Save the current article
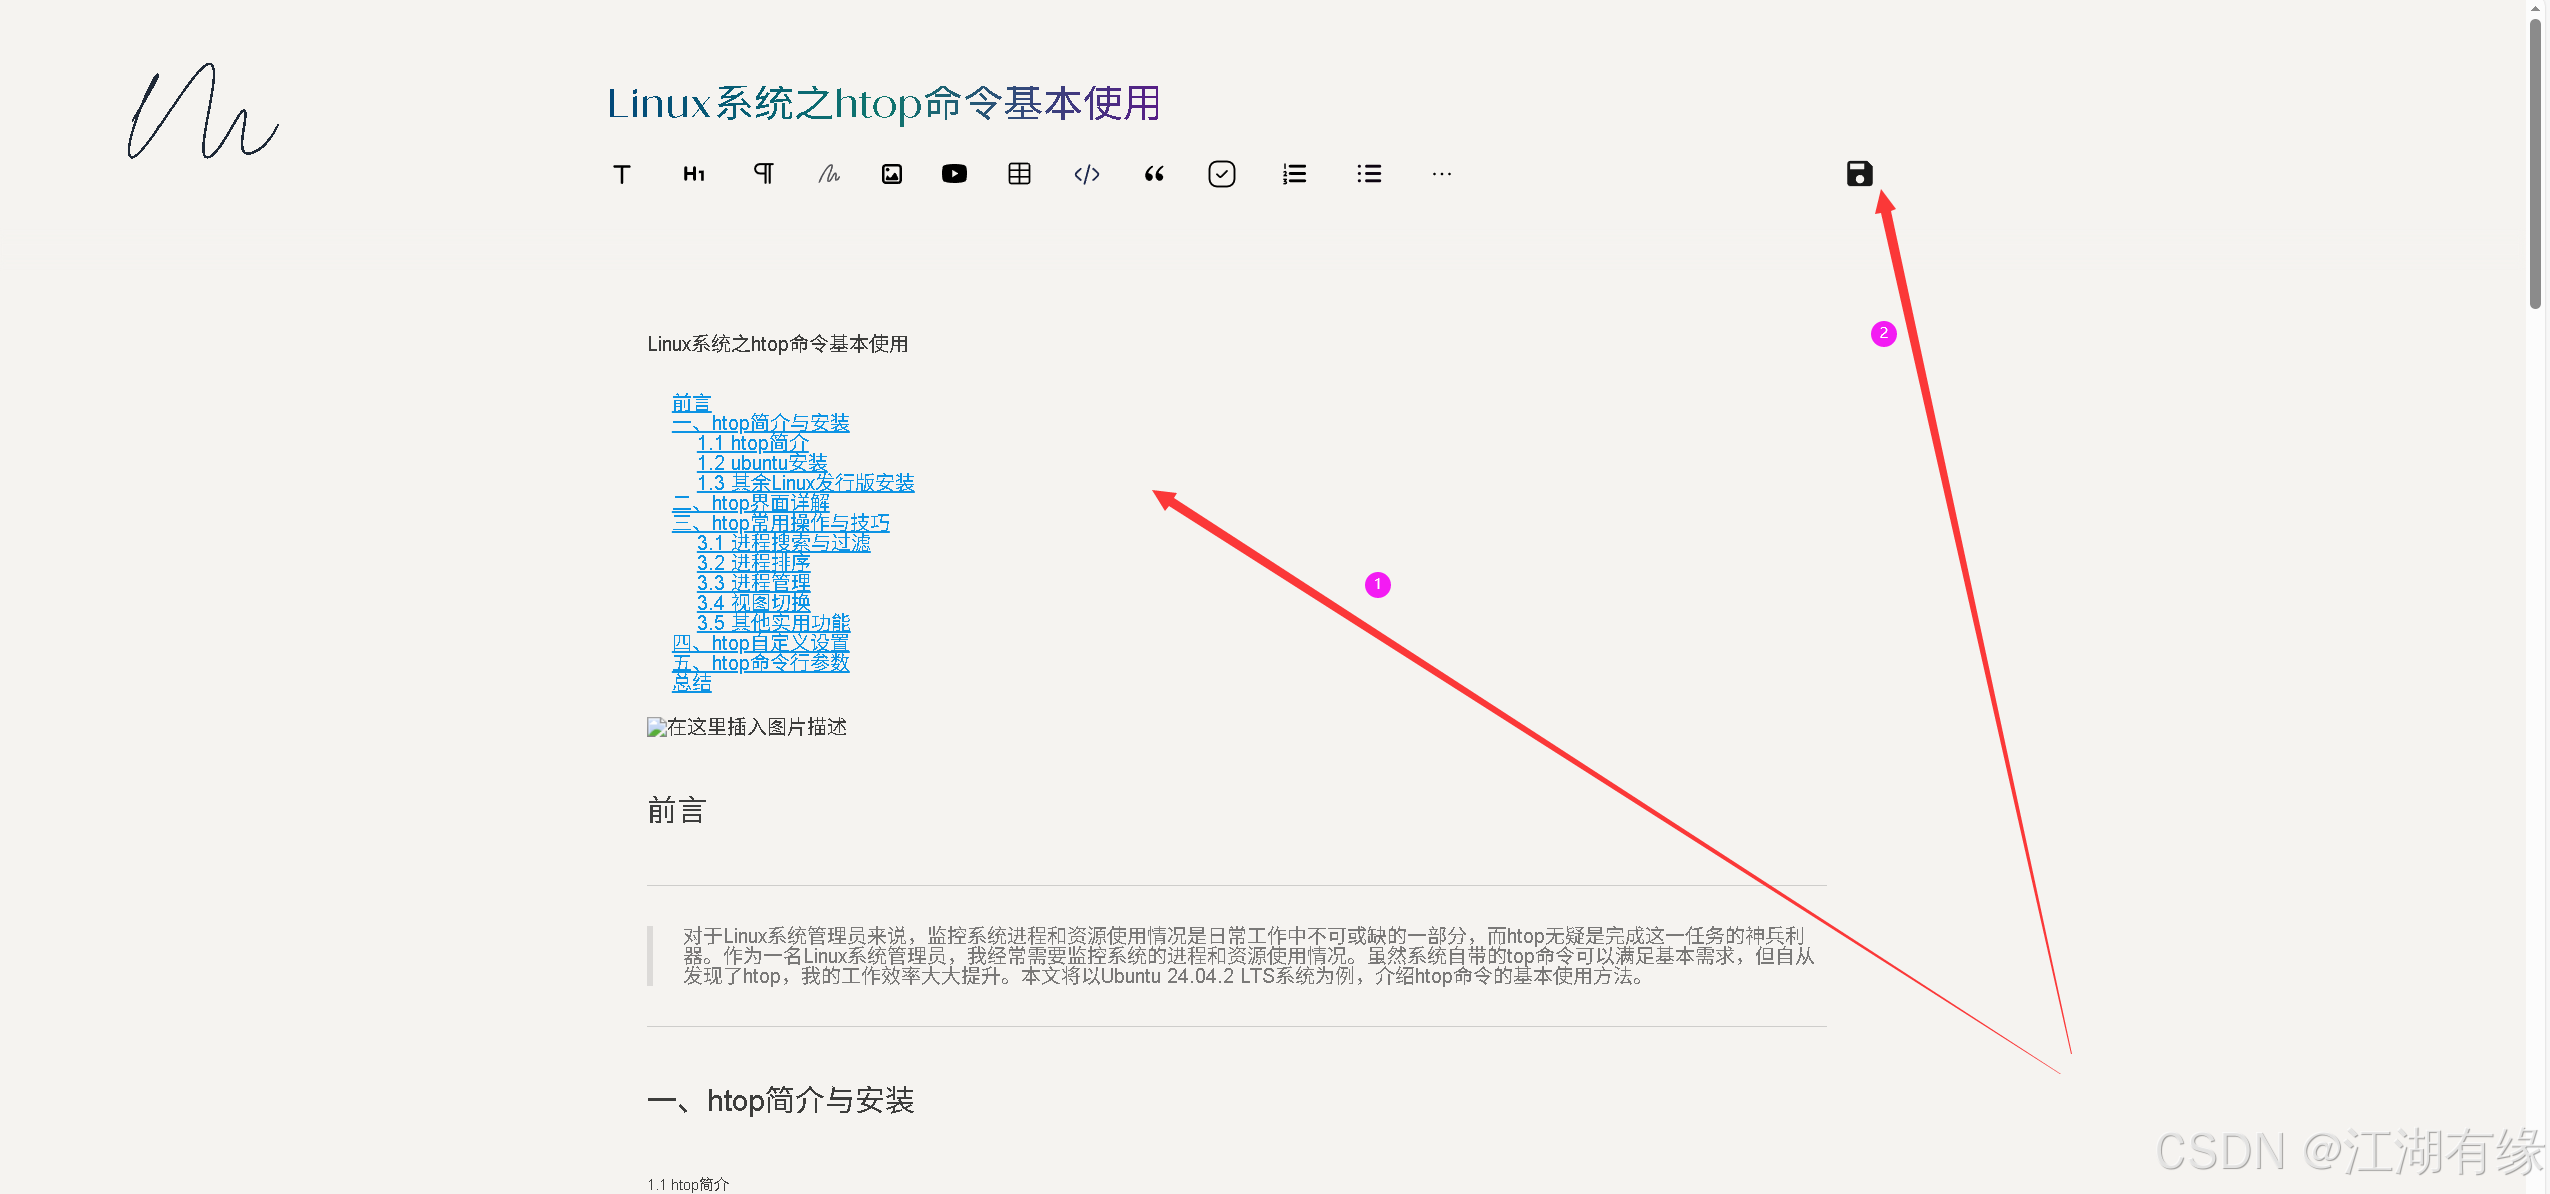This screenshot has width=2550, height=1194. (x=1859, y=173)
